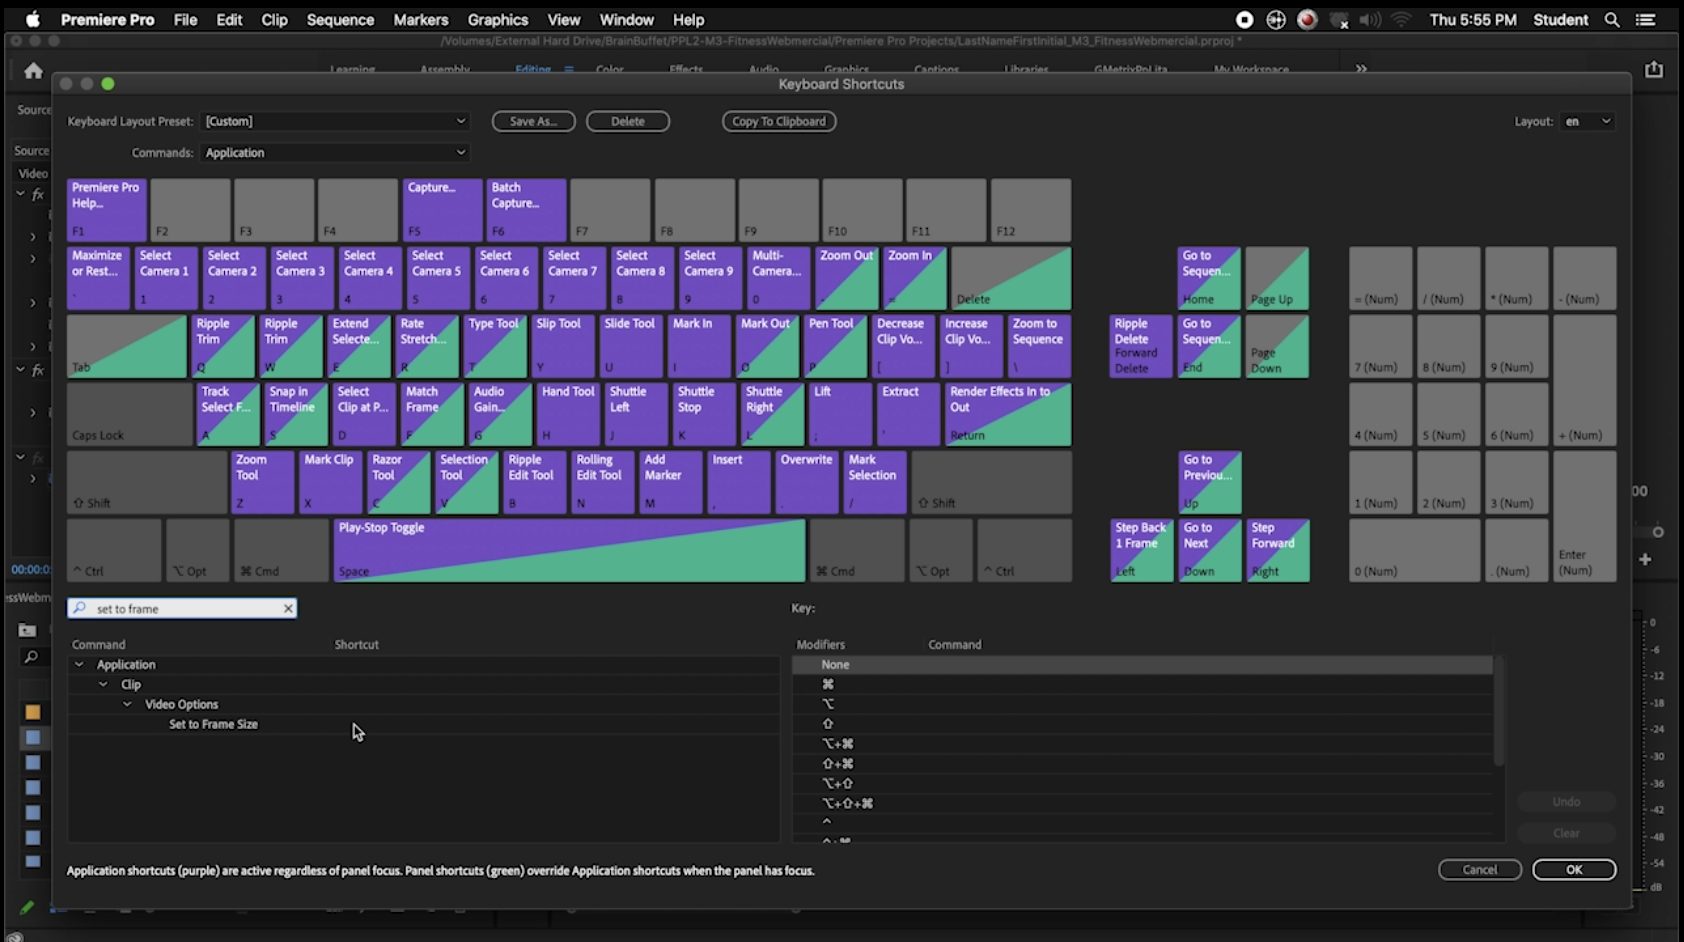Collapse the Video Options tree group
The width and height of the screenshot is (1684, 942).
point(127,704)
